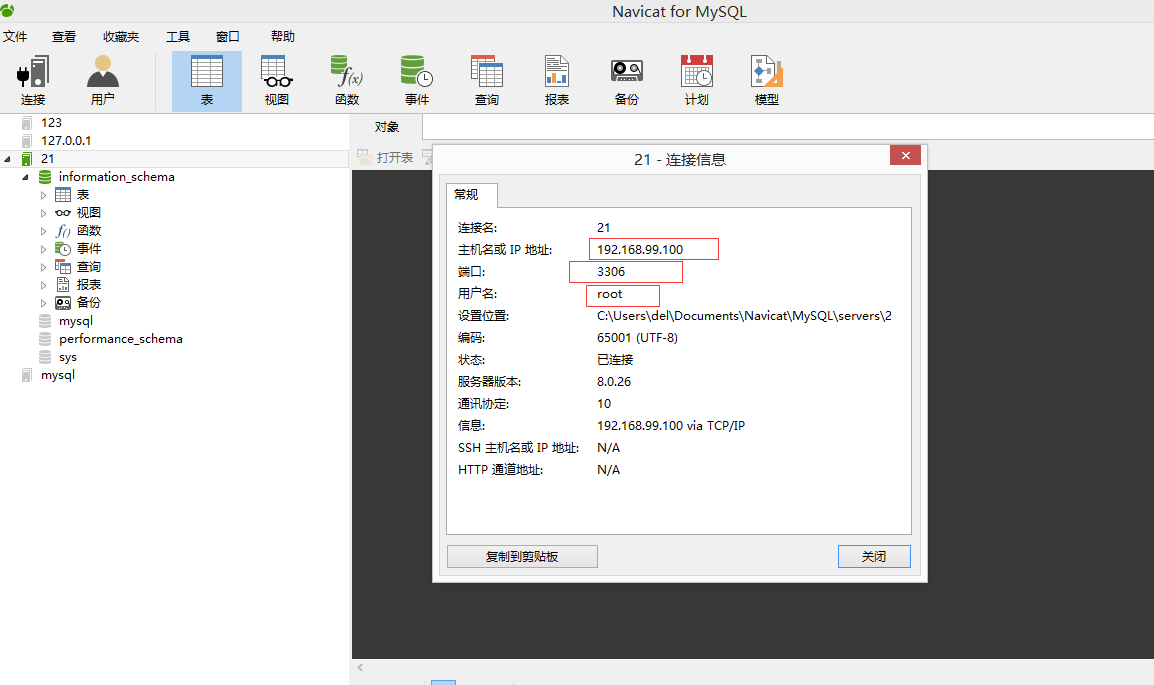Open the Connection (连接) toolbar icon
The width and height of the screenshot is (1154, 685).
pos(33,81)
